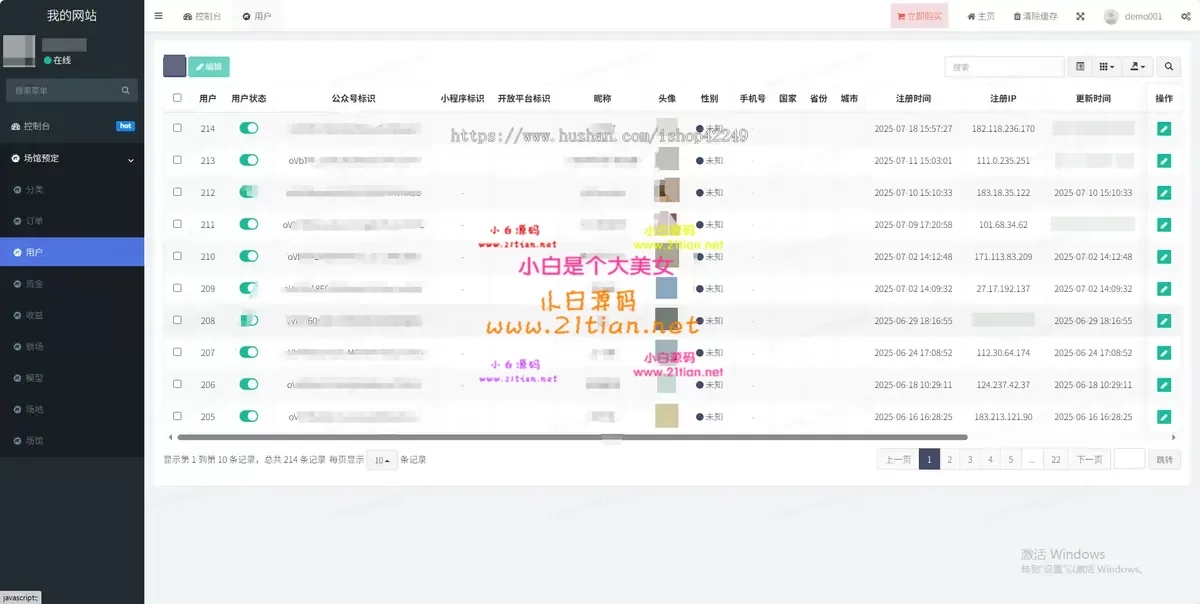Go to page 3 in pagination
This screenshot has height=604, width=1200.
[x=969, y=458]
